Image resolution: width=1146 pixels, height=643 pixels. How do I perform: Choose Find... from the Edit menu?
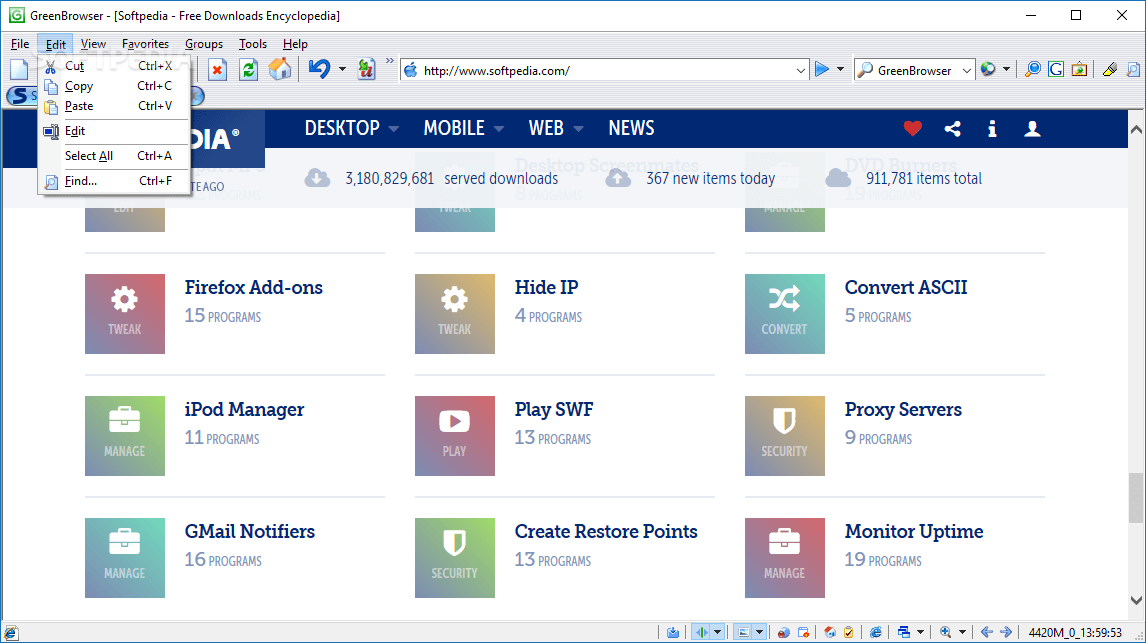tap(114, 180)
